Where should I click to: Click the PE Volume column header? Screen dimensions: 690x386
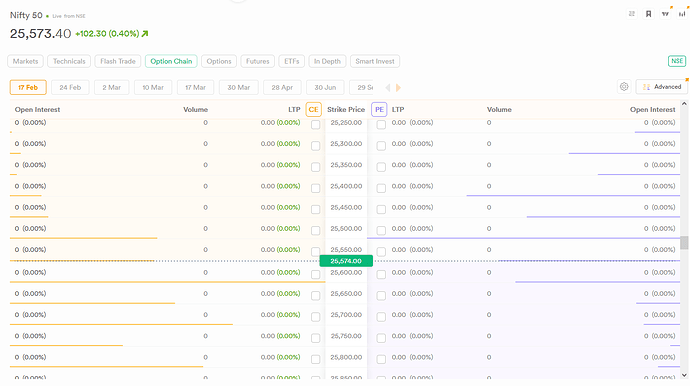499,110
